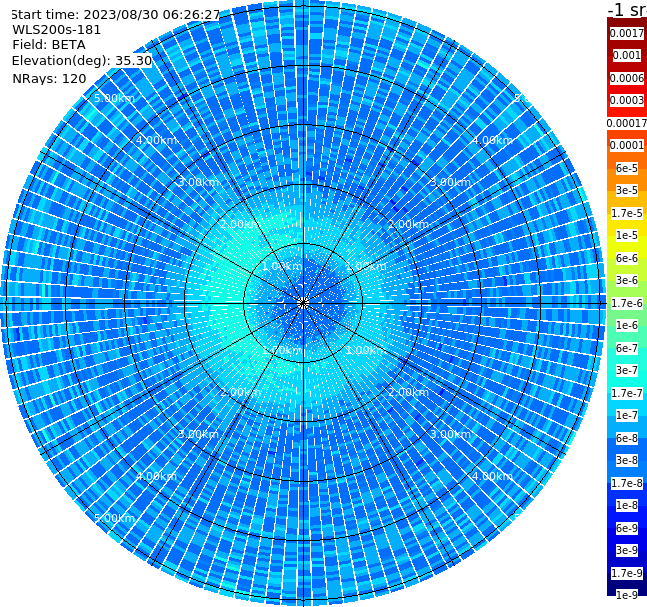Click the 4.00km range label in southeast quadrant
The width and height of the screenshot is (647, 607).
pyautogui.click(x=492, y=476)
